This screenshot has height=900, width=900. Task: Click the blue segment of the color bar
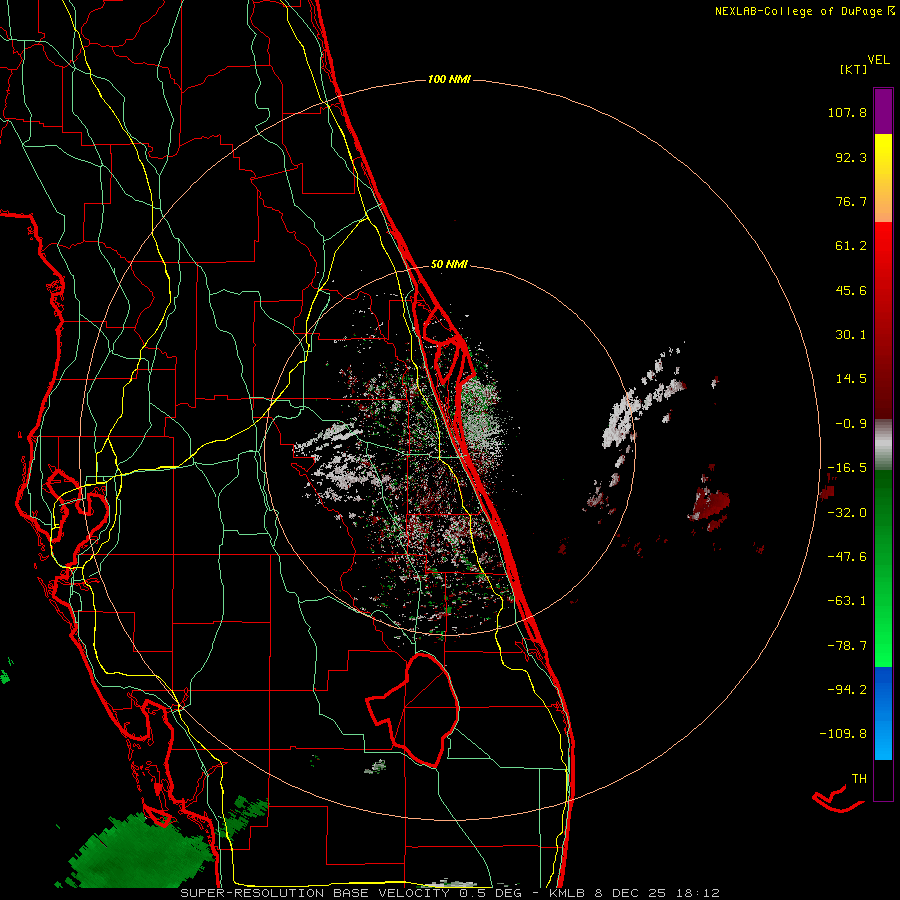pyautogui.click(x=883, y=713)
